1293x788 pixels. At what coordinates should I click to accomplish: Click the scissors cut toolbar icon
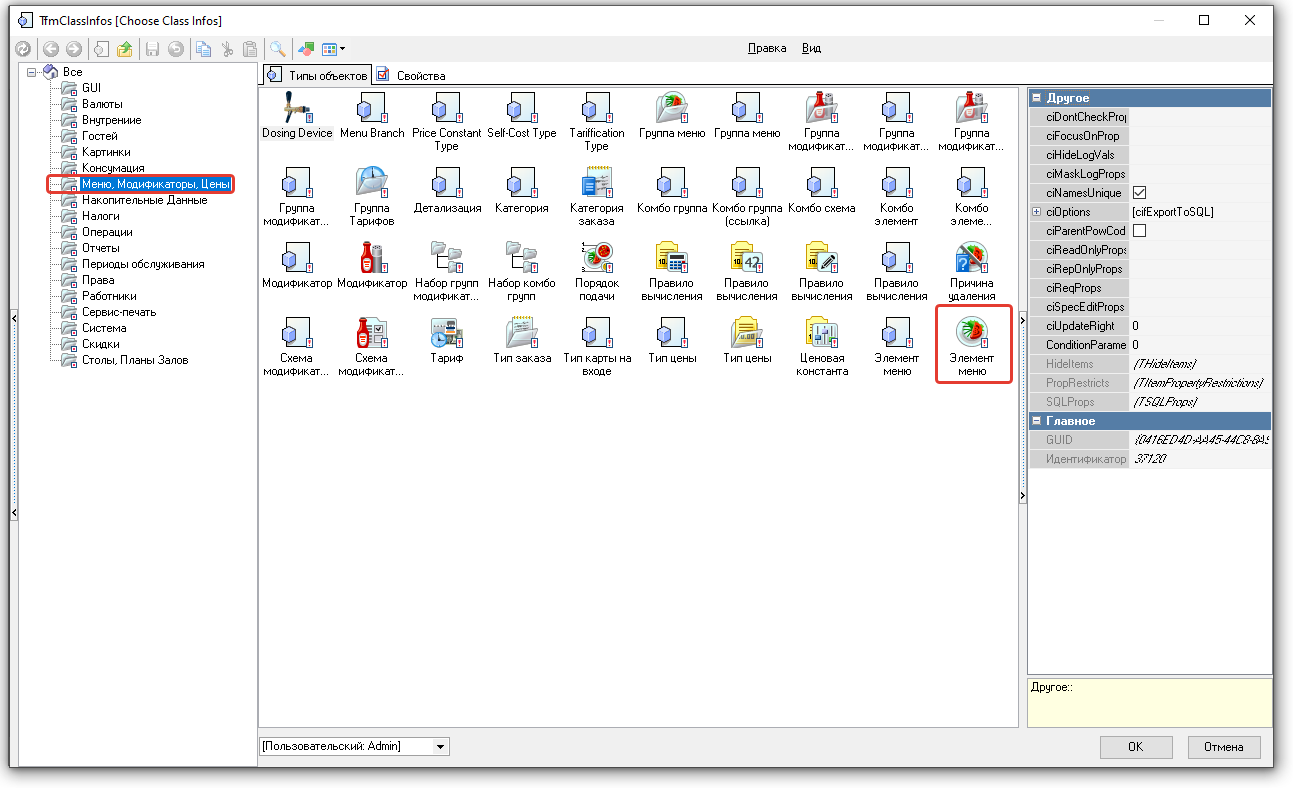point(227,48)
